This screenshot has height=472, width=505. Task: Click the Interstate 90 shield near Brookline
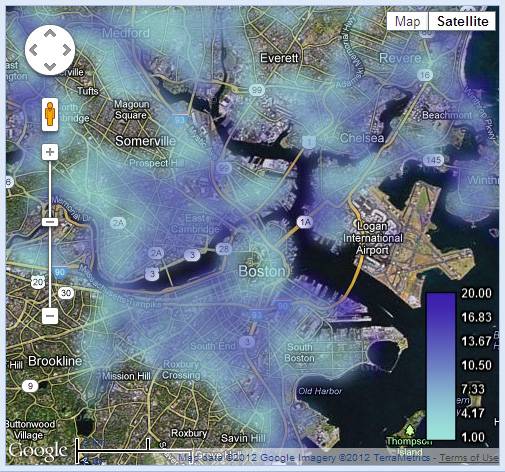(x=60, y=272)
